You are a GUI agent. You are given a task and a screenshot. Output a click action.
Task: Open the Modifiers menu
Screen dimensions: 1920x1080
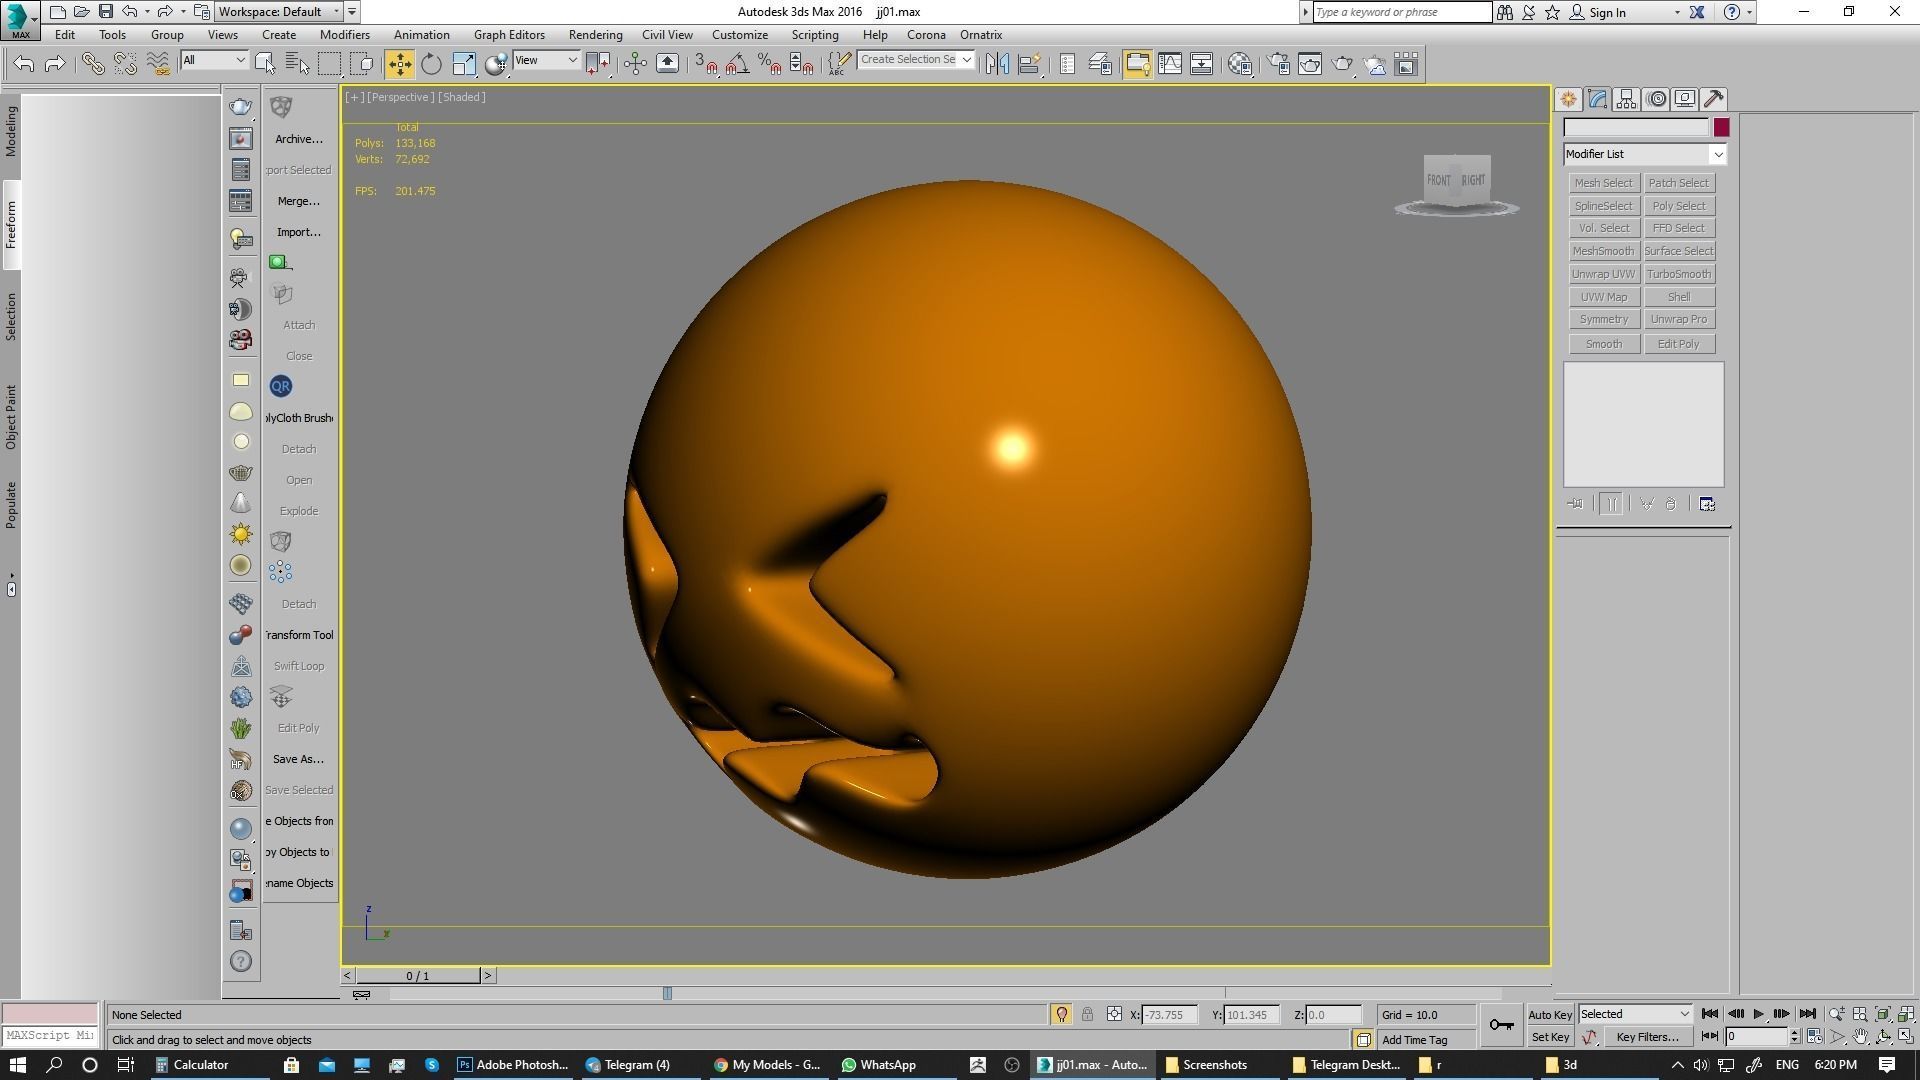coord(344,35)
